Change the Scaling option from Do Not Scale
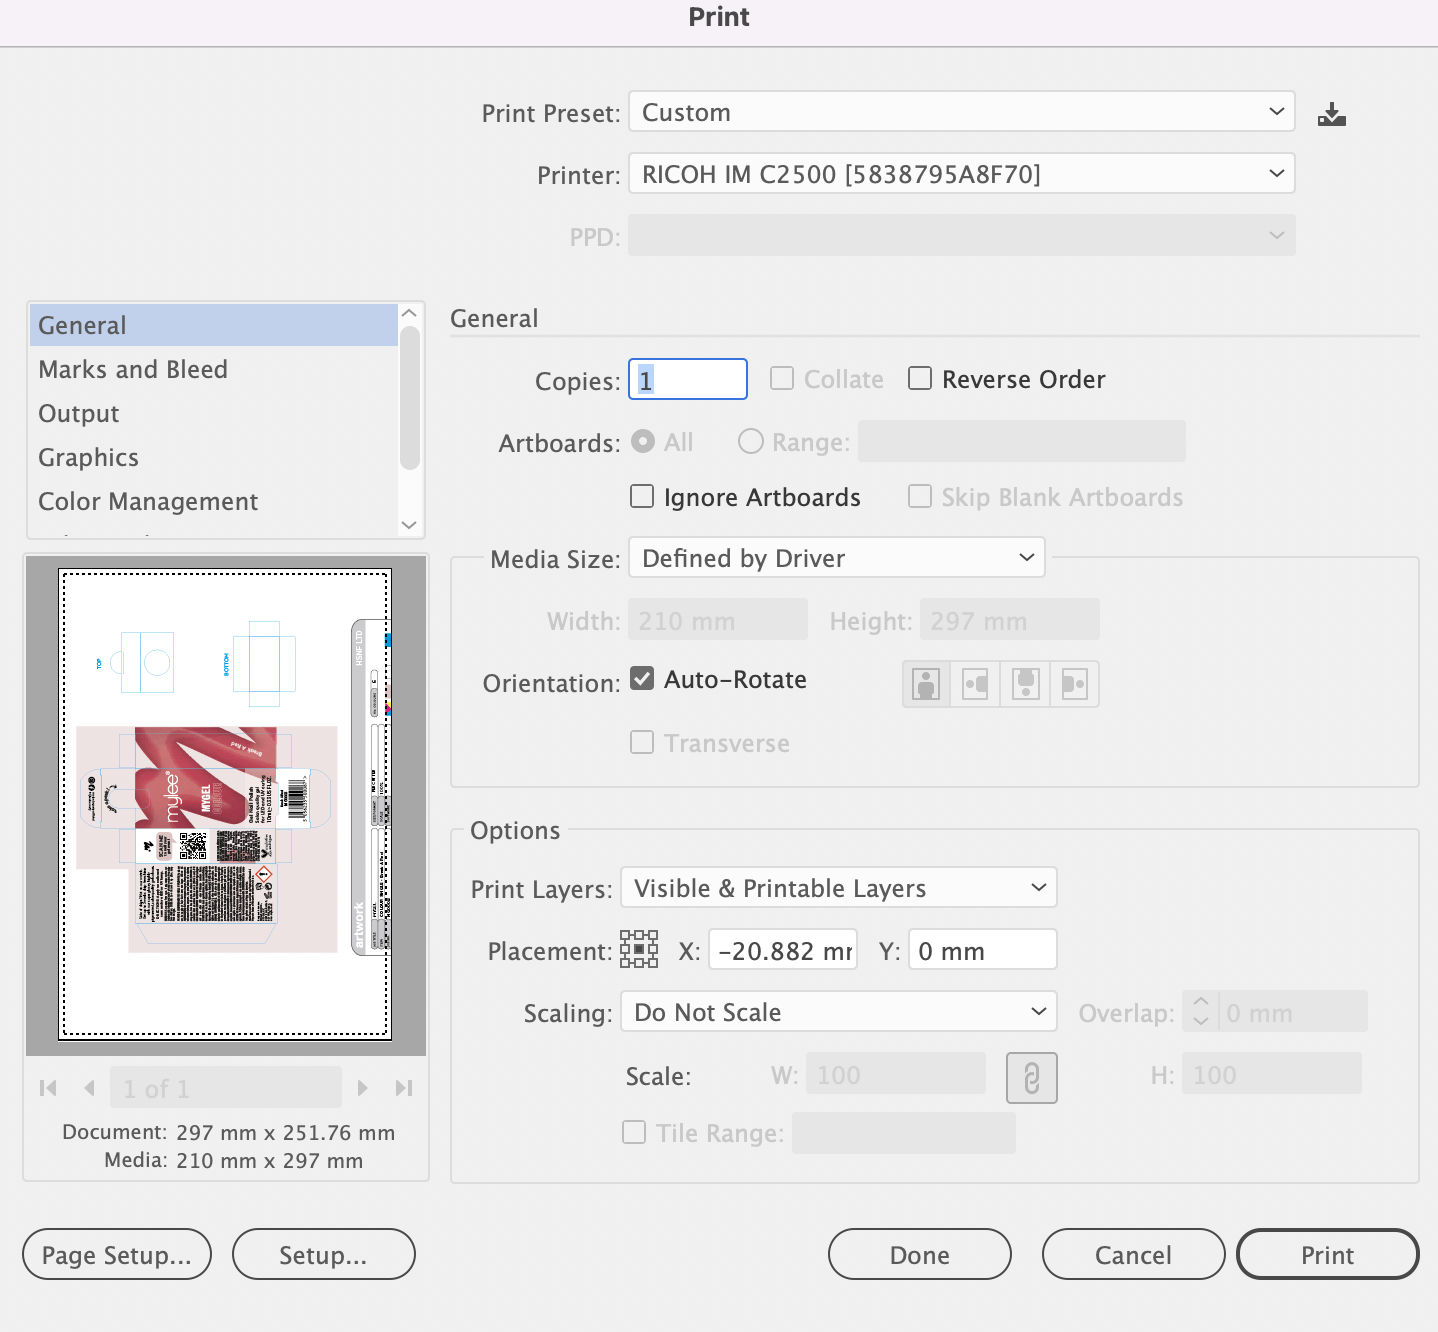The width and height of the screenshot is (1438, 1332). 838,1011
